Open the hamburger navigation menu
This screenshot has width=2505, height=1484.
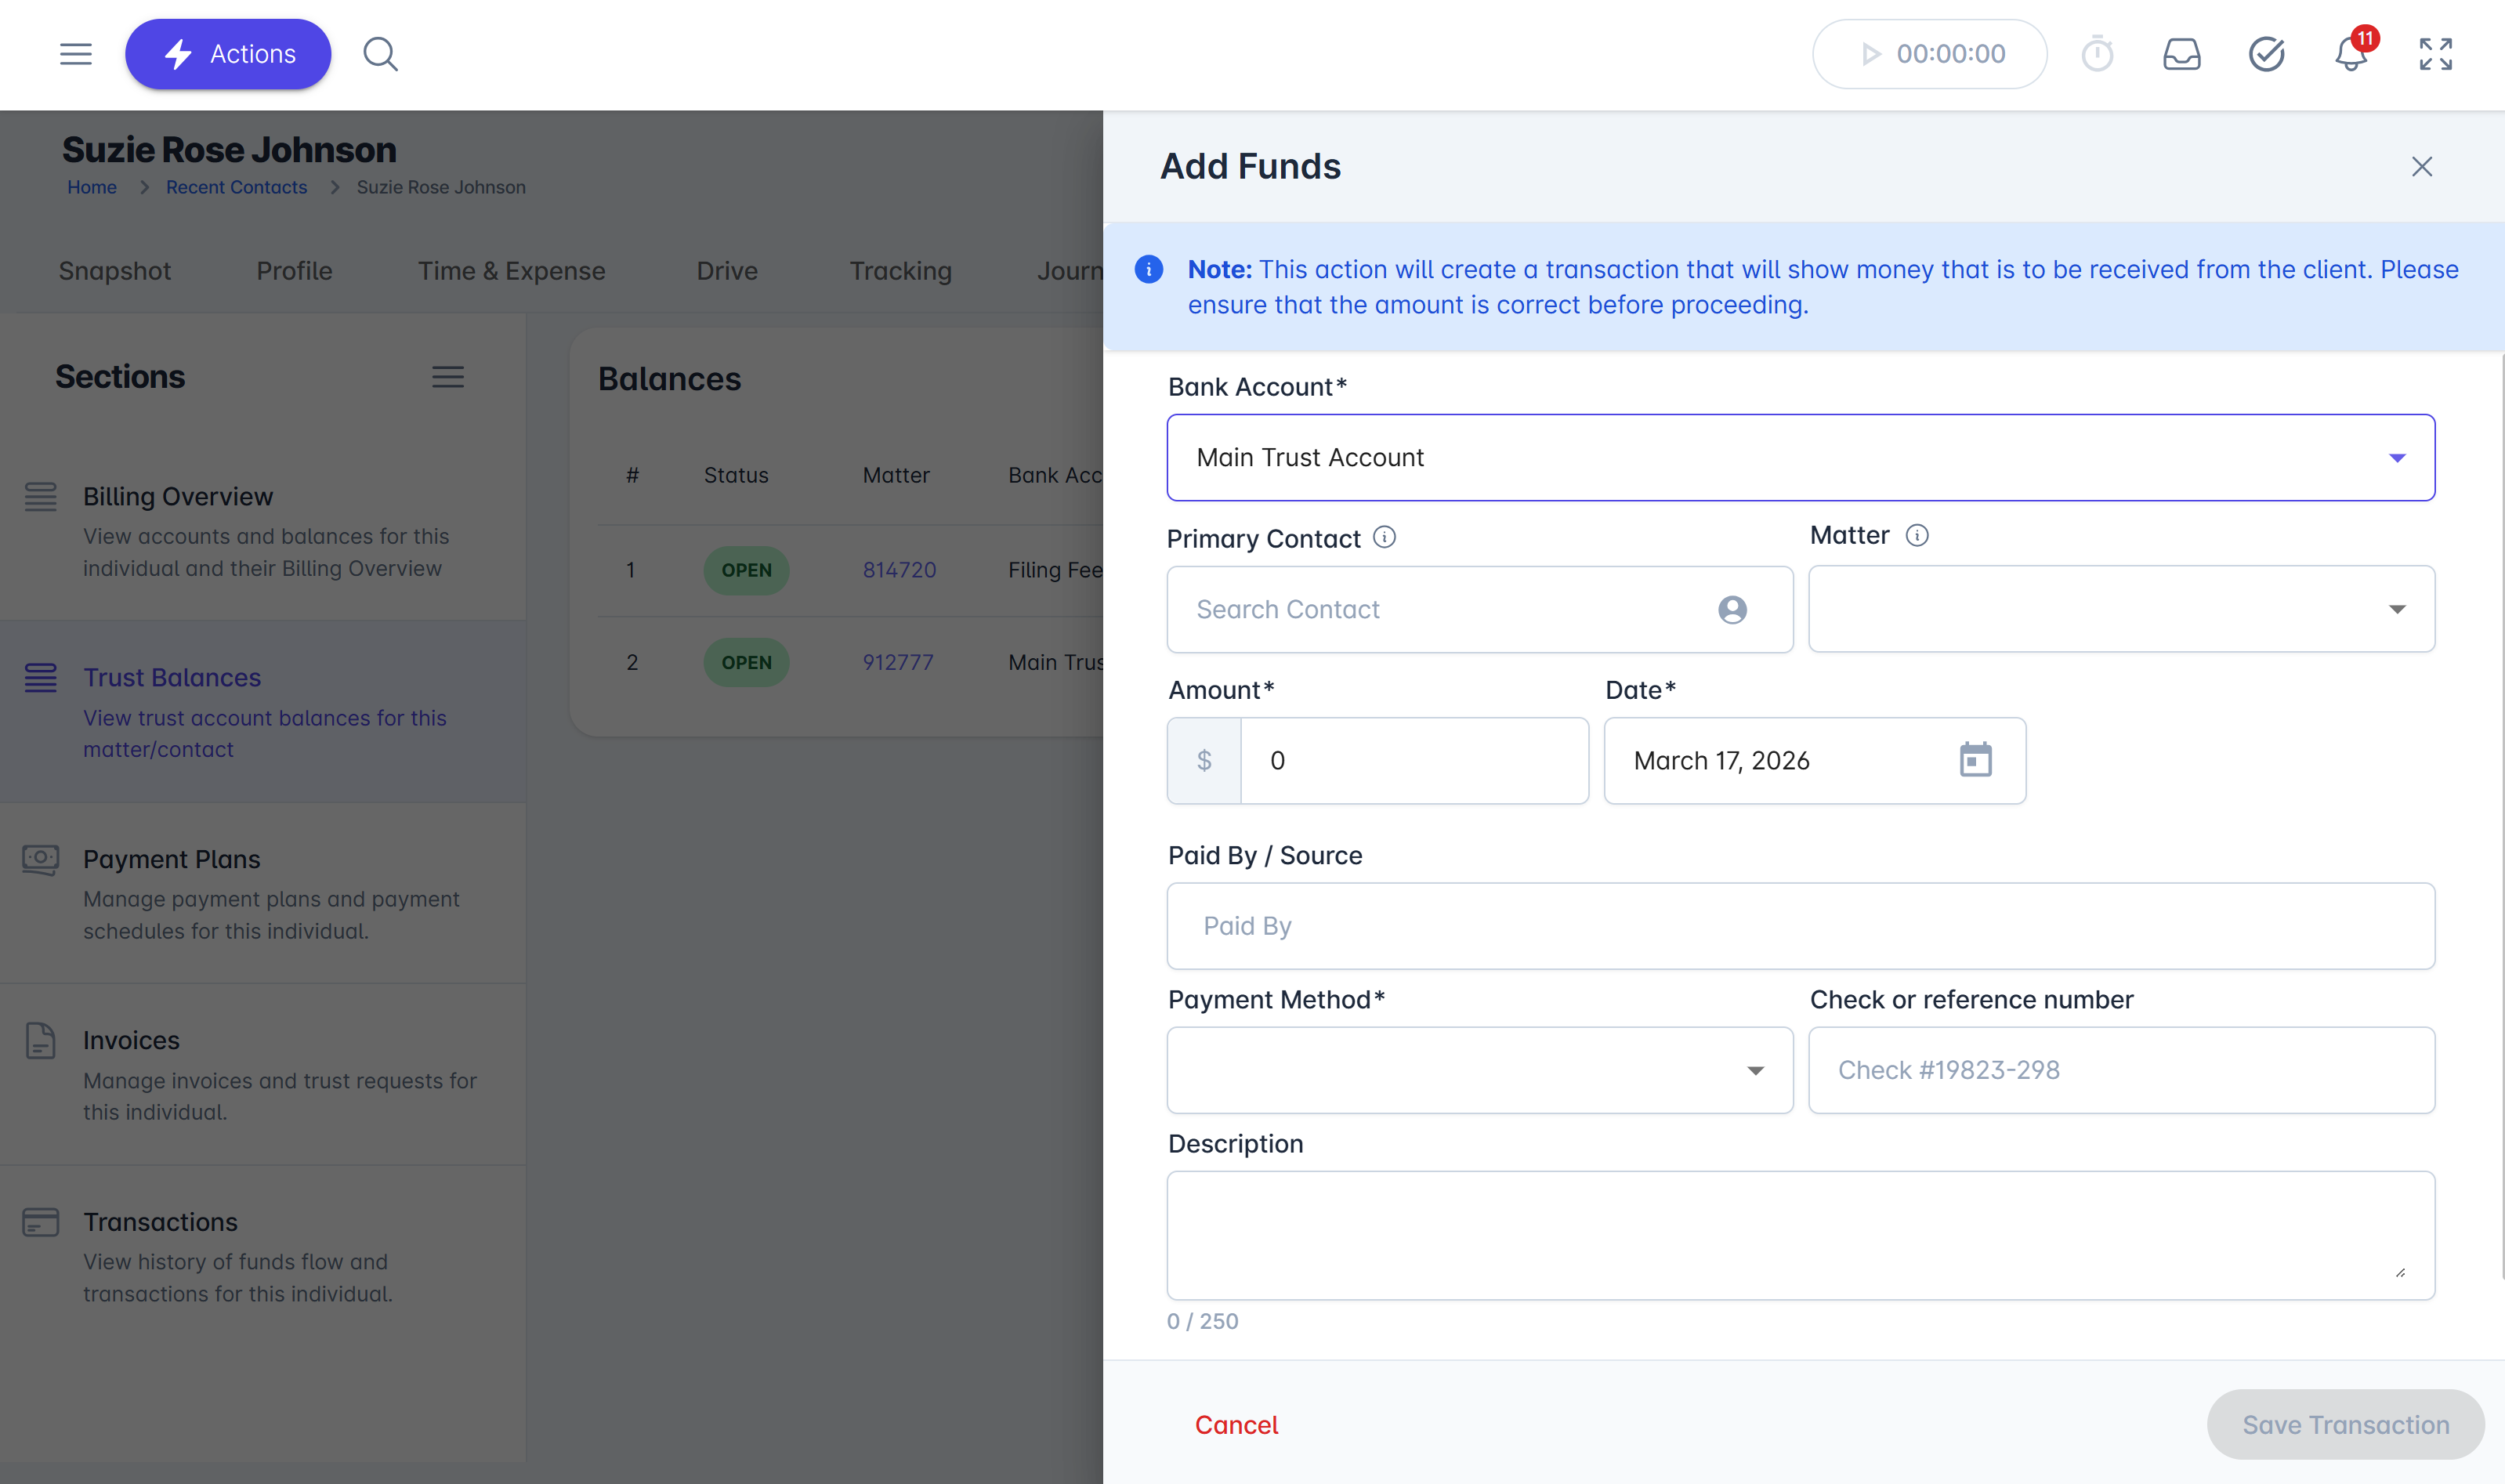click(76, 54)
